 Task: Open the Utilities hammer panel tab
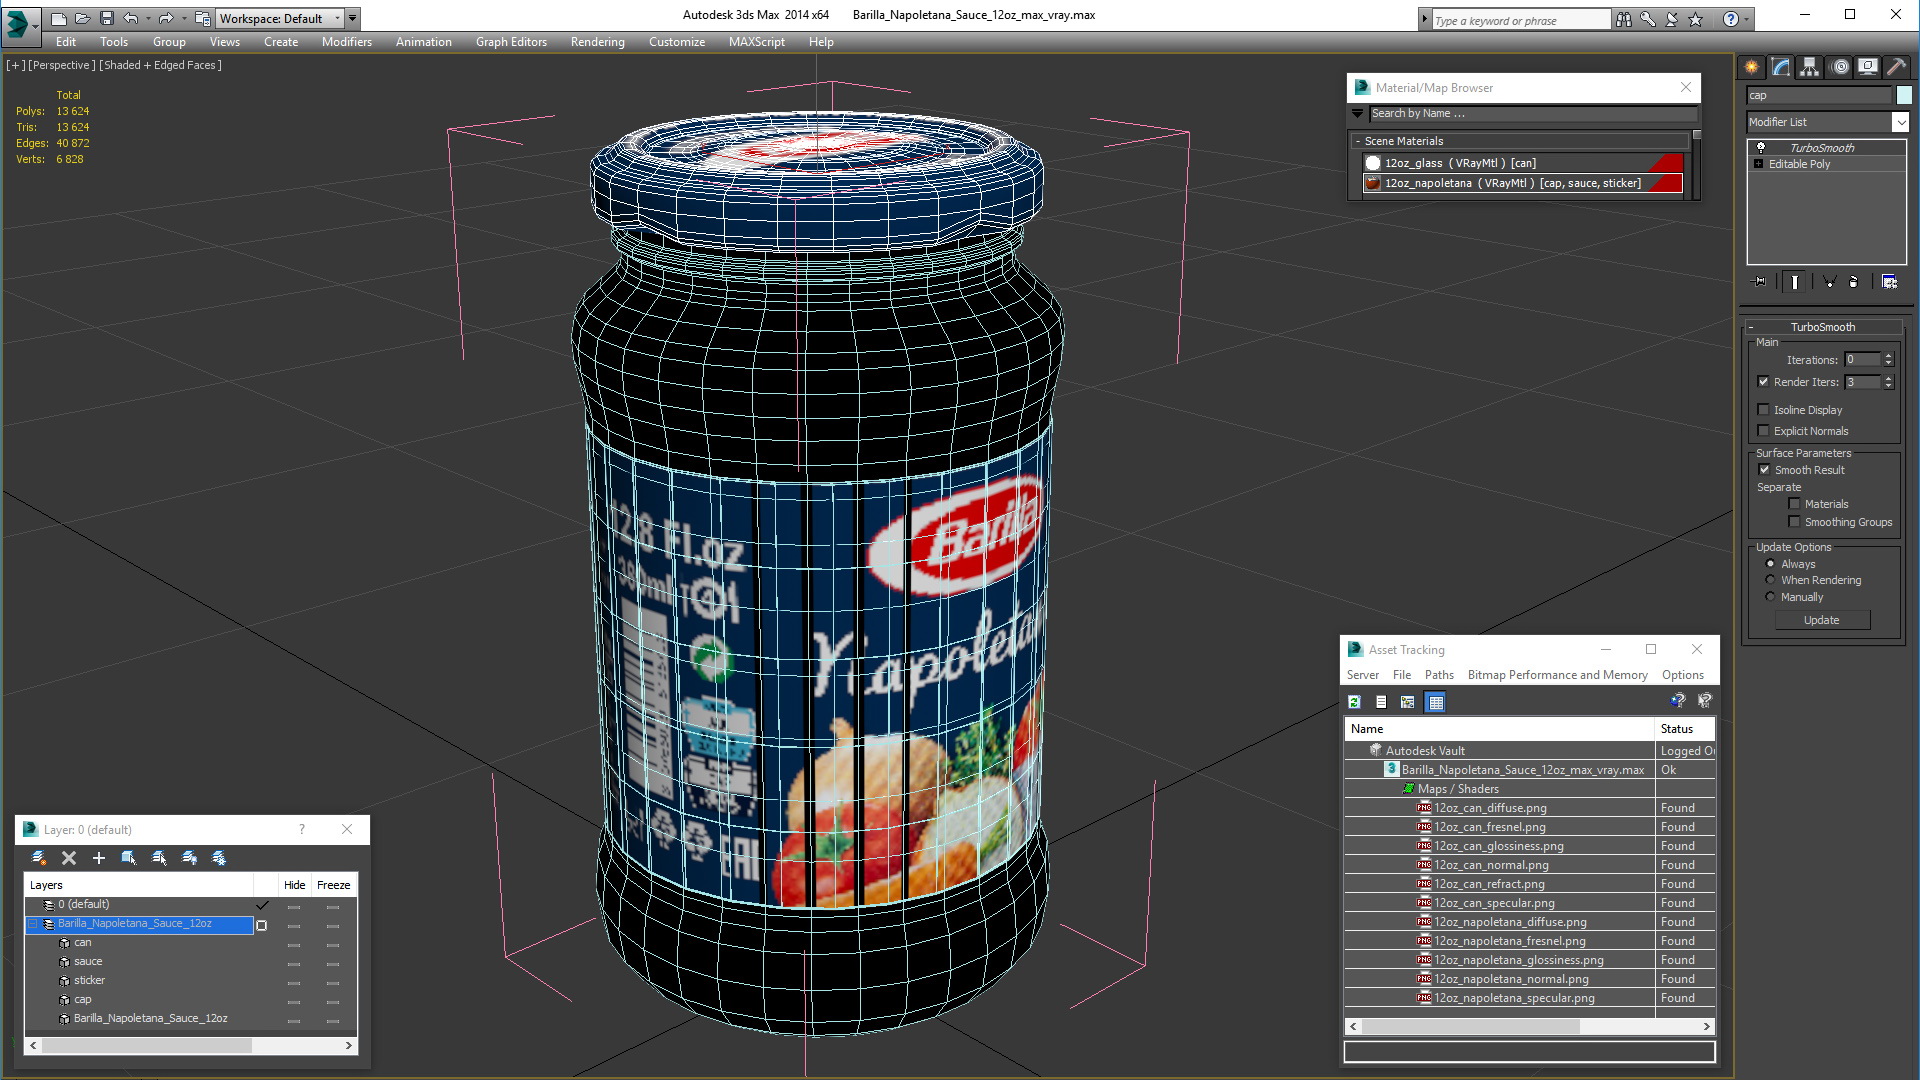click(x=1896, y=67)
